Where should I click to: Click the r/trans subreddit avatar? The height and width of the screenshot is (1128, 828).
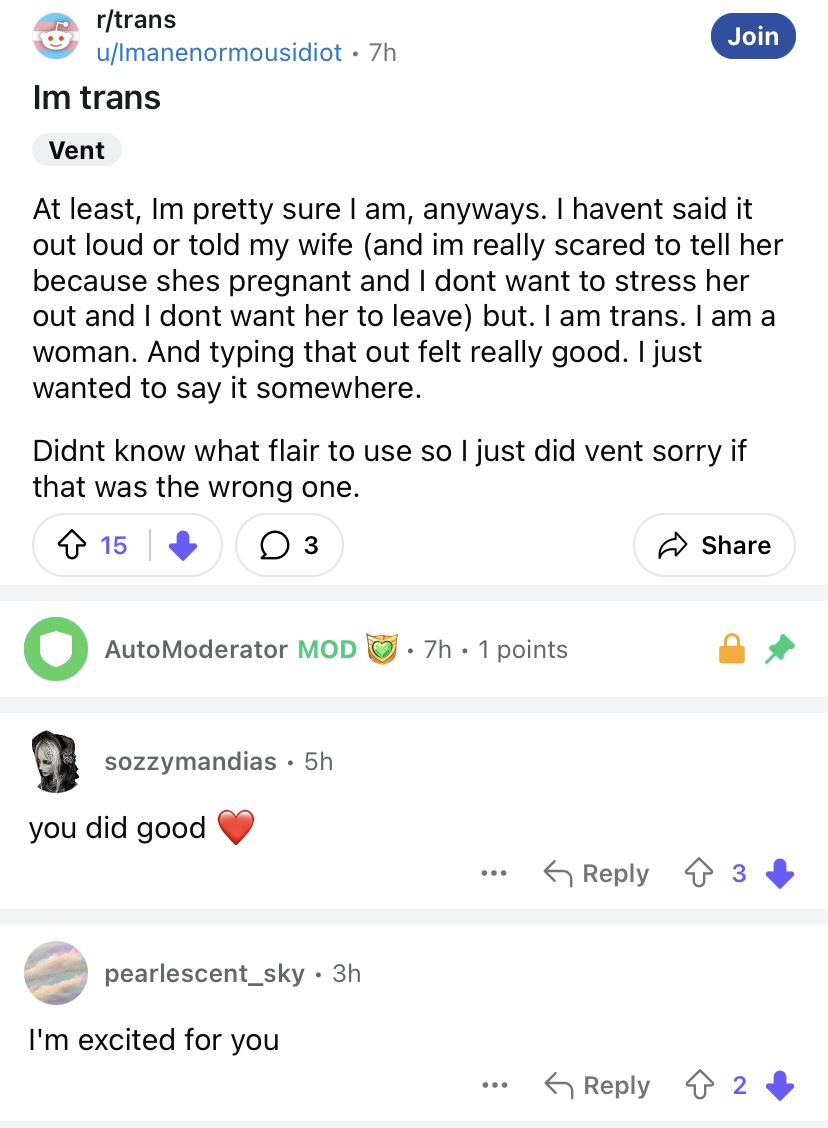click(55, 36)
